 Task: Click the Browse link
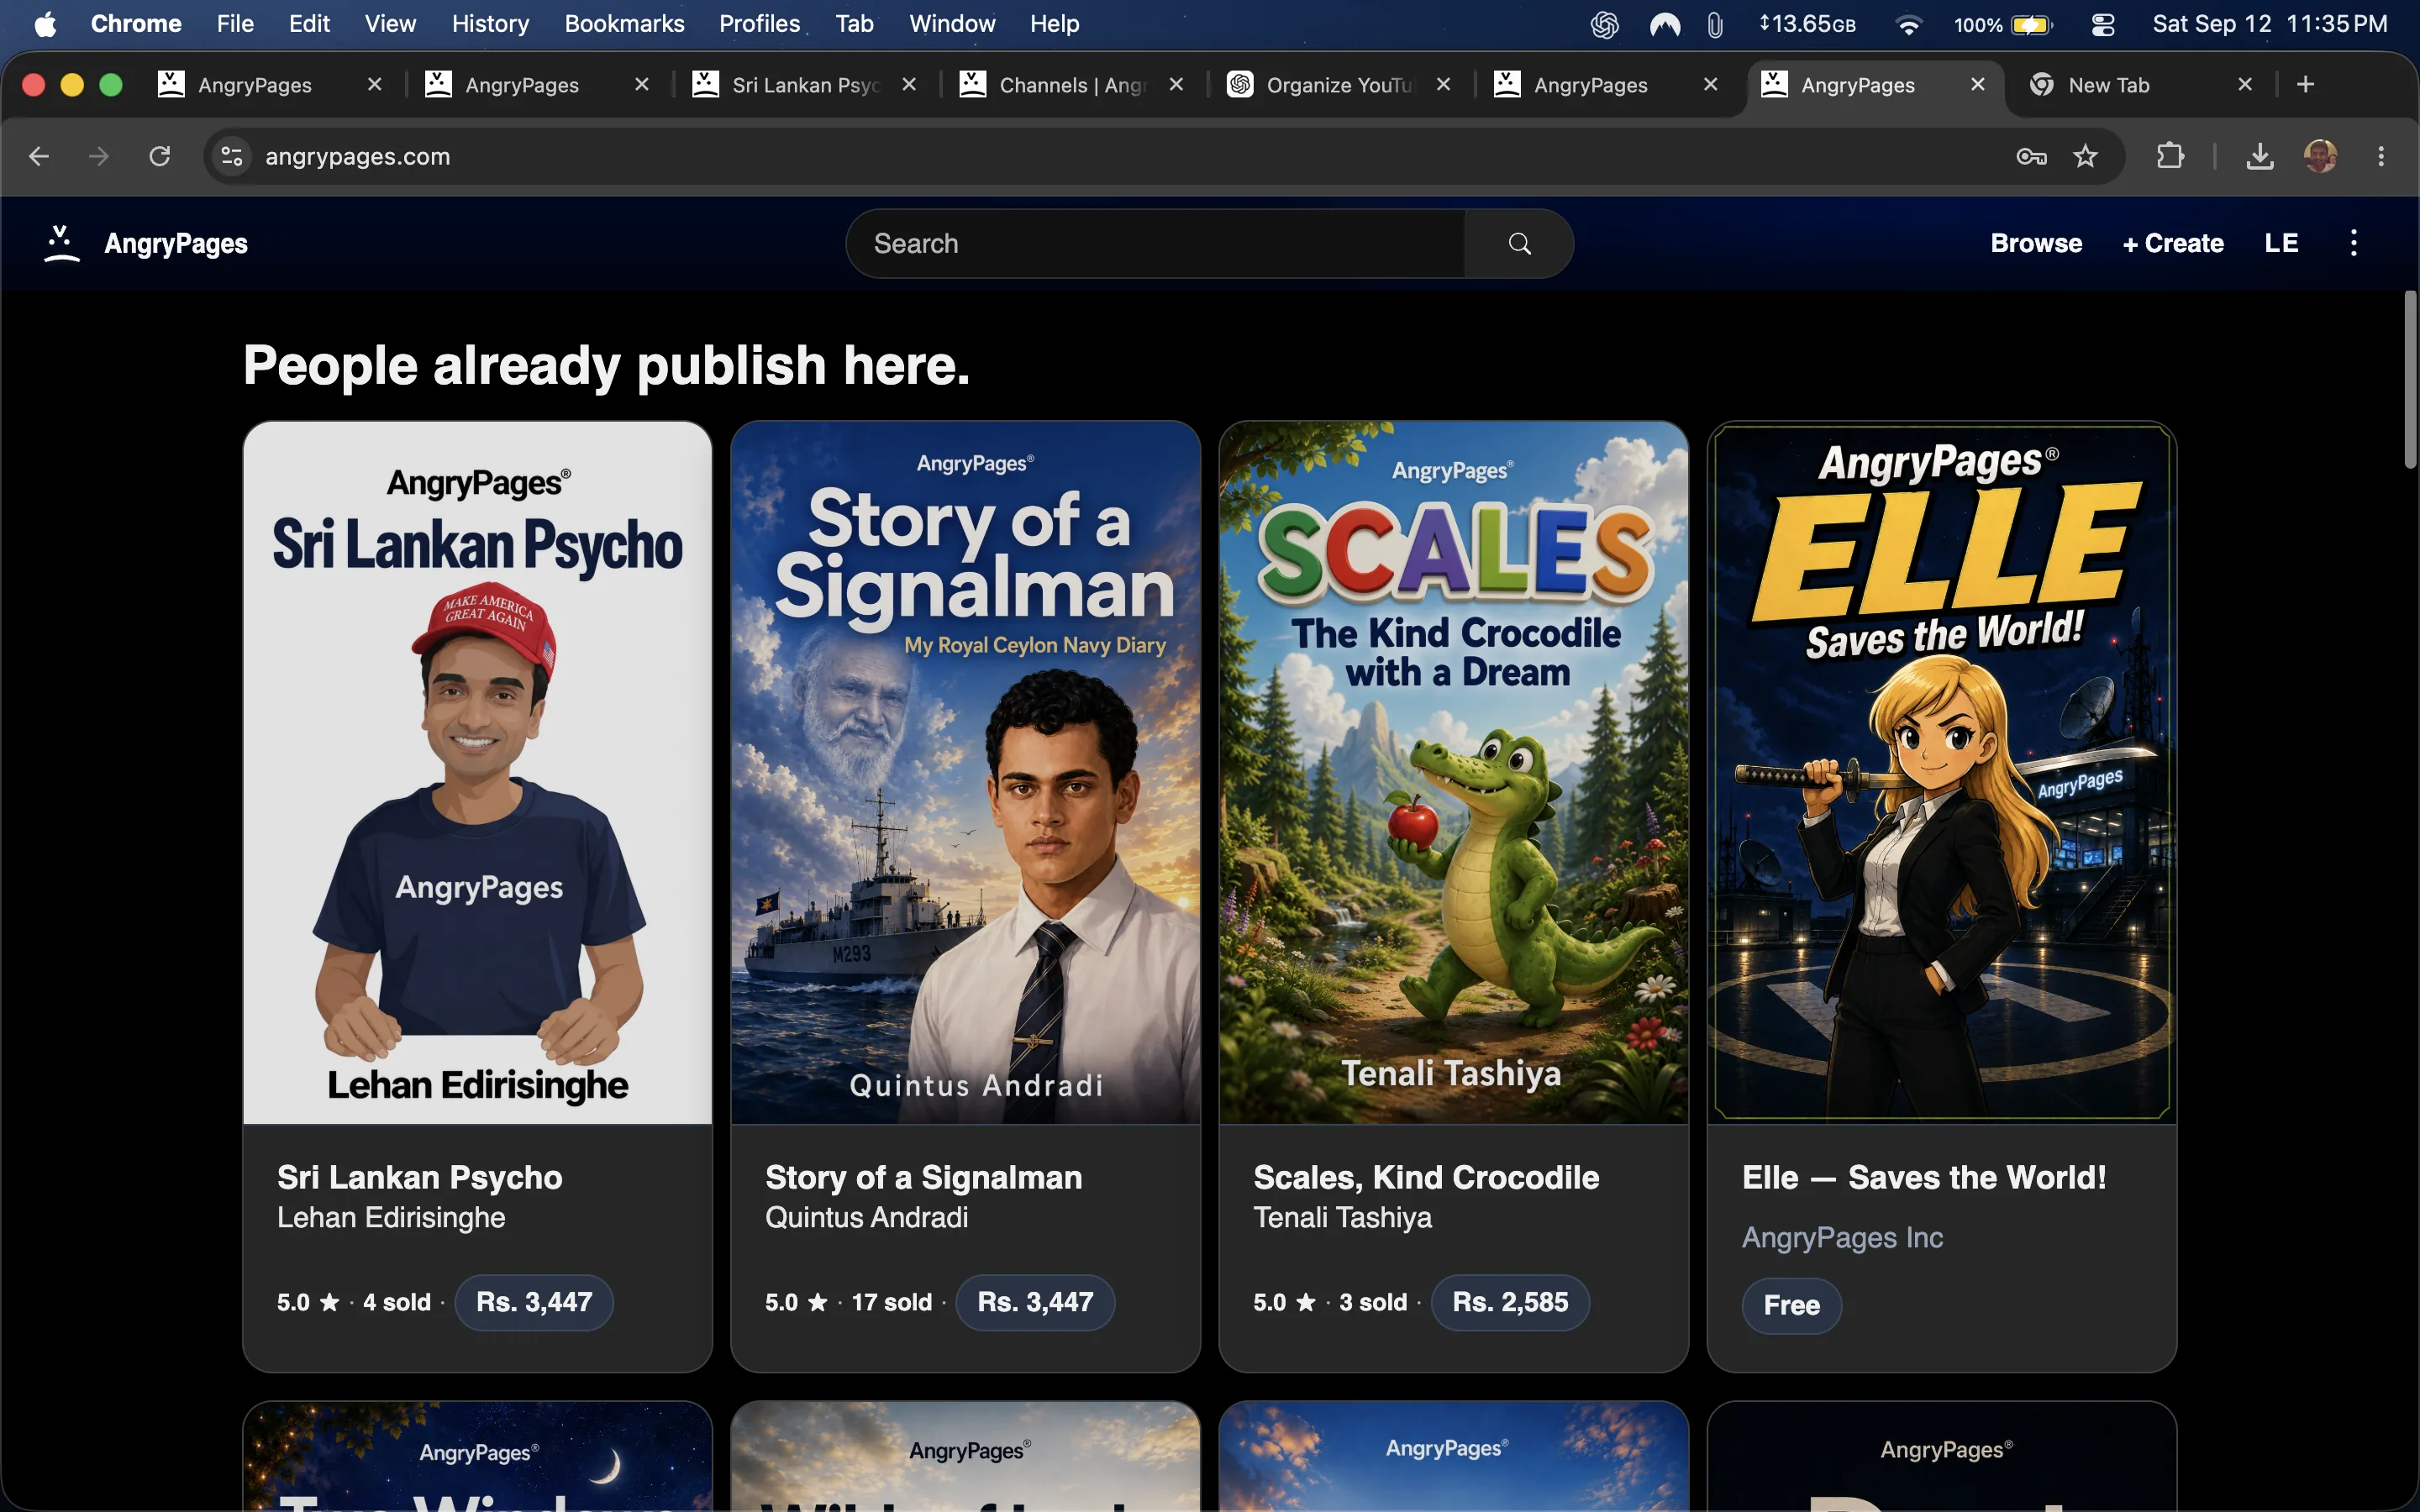pyautogui.click(x=2036, y=243)
